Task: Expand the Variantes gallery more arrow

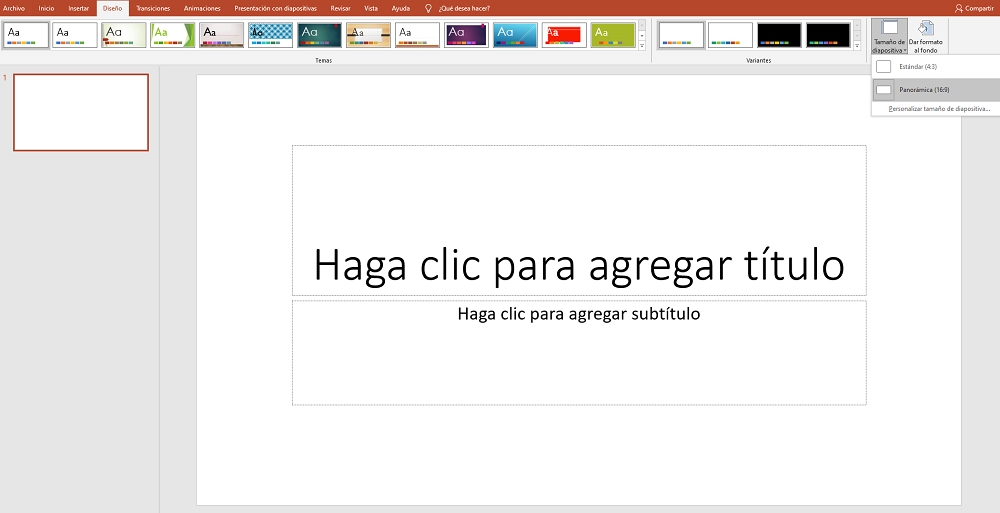Action: 857,46
